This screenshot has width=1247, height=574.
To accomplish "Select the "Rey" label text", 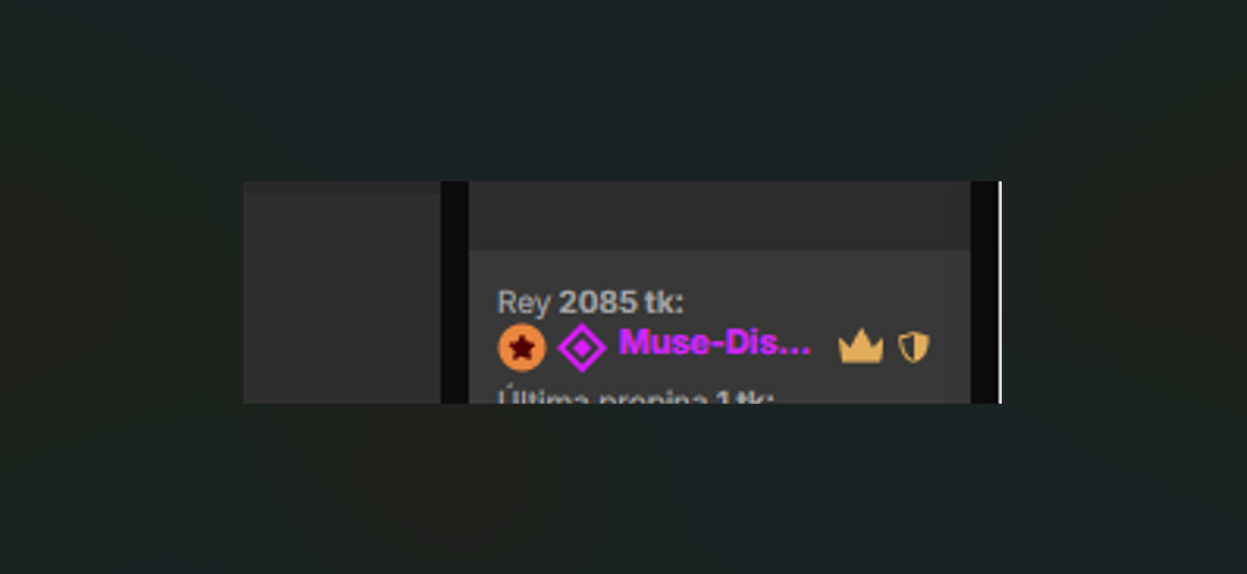I will 524,302.
